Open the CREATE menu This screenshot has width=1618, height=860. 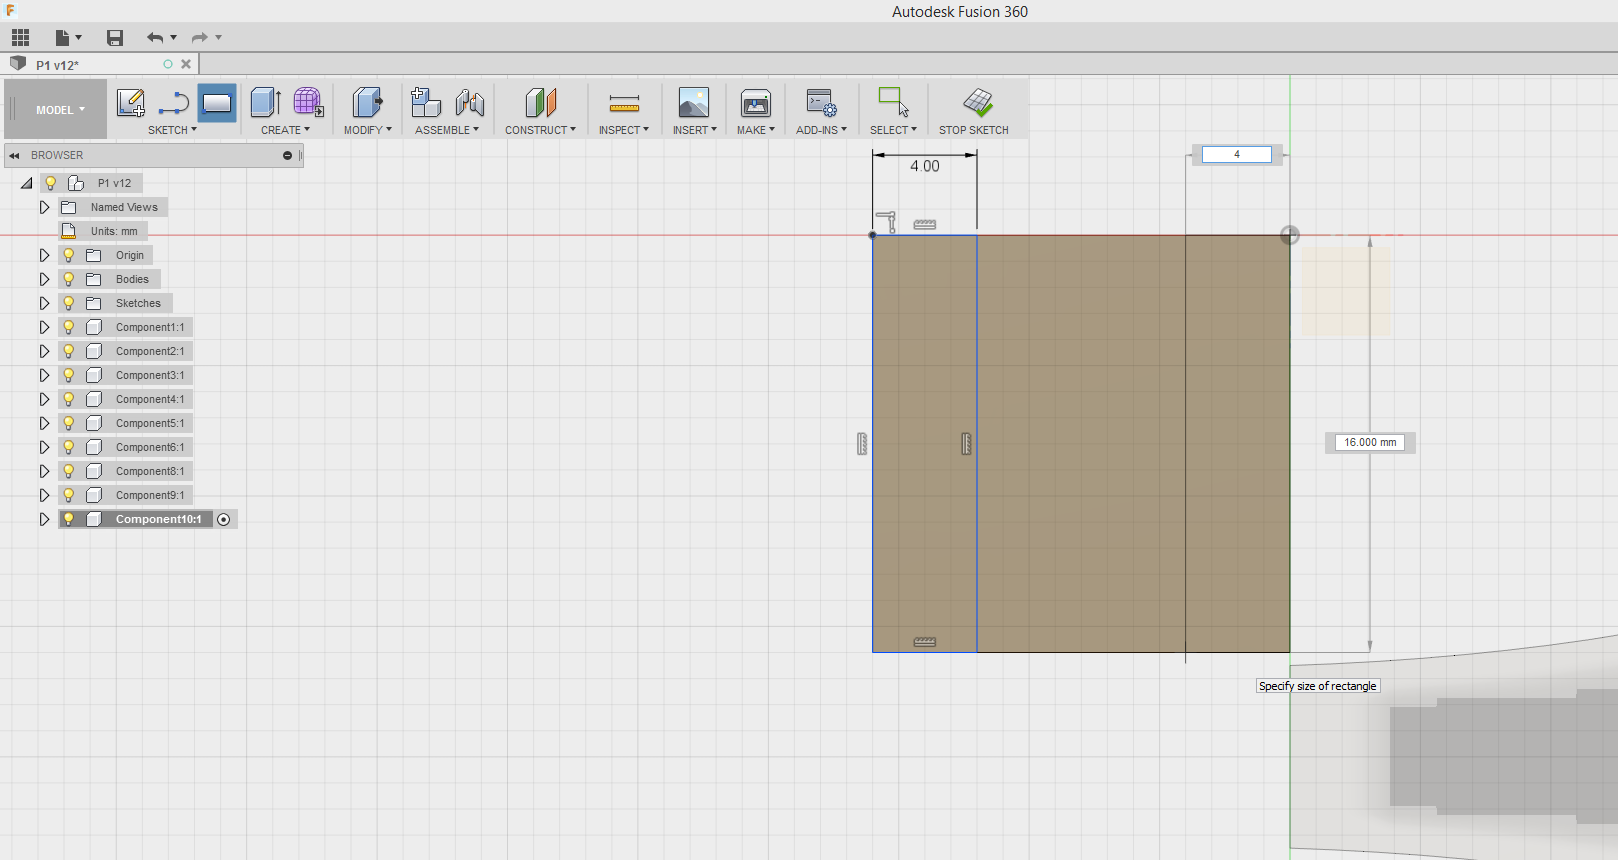(285, 130)
